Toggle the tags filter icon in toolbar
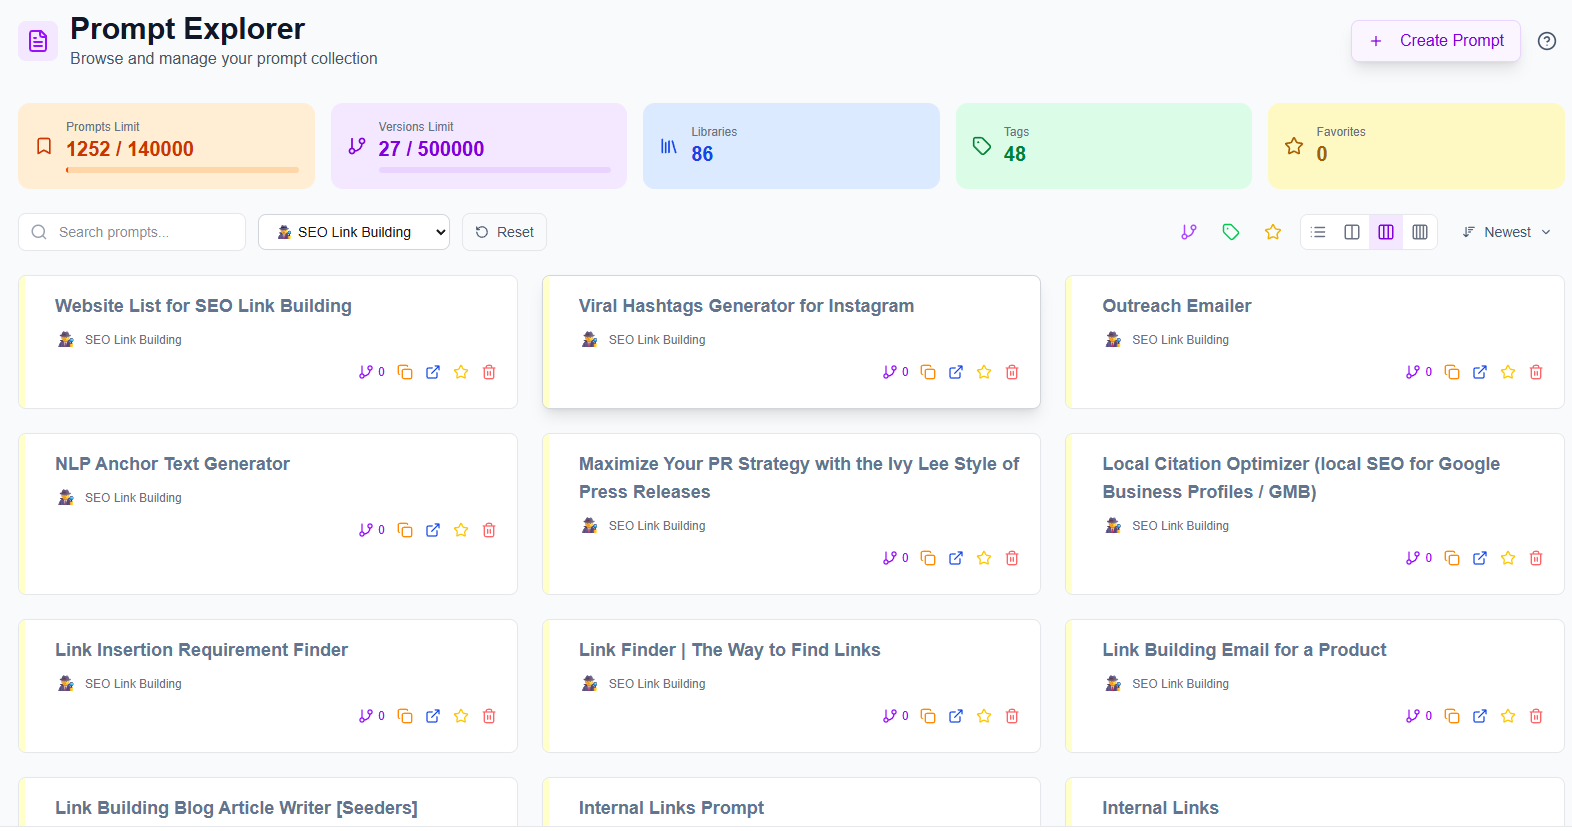 [x=1230, y=232]
